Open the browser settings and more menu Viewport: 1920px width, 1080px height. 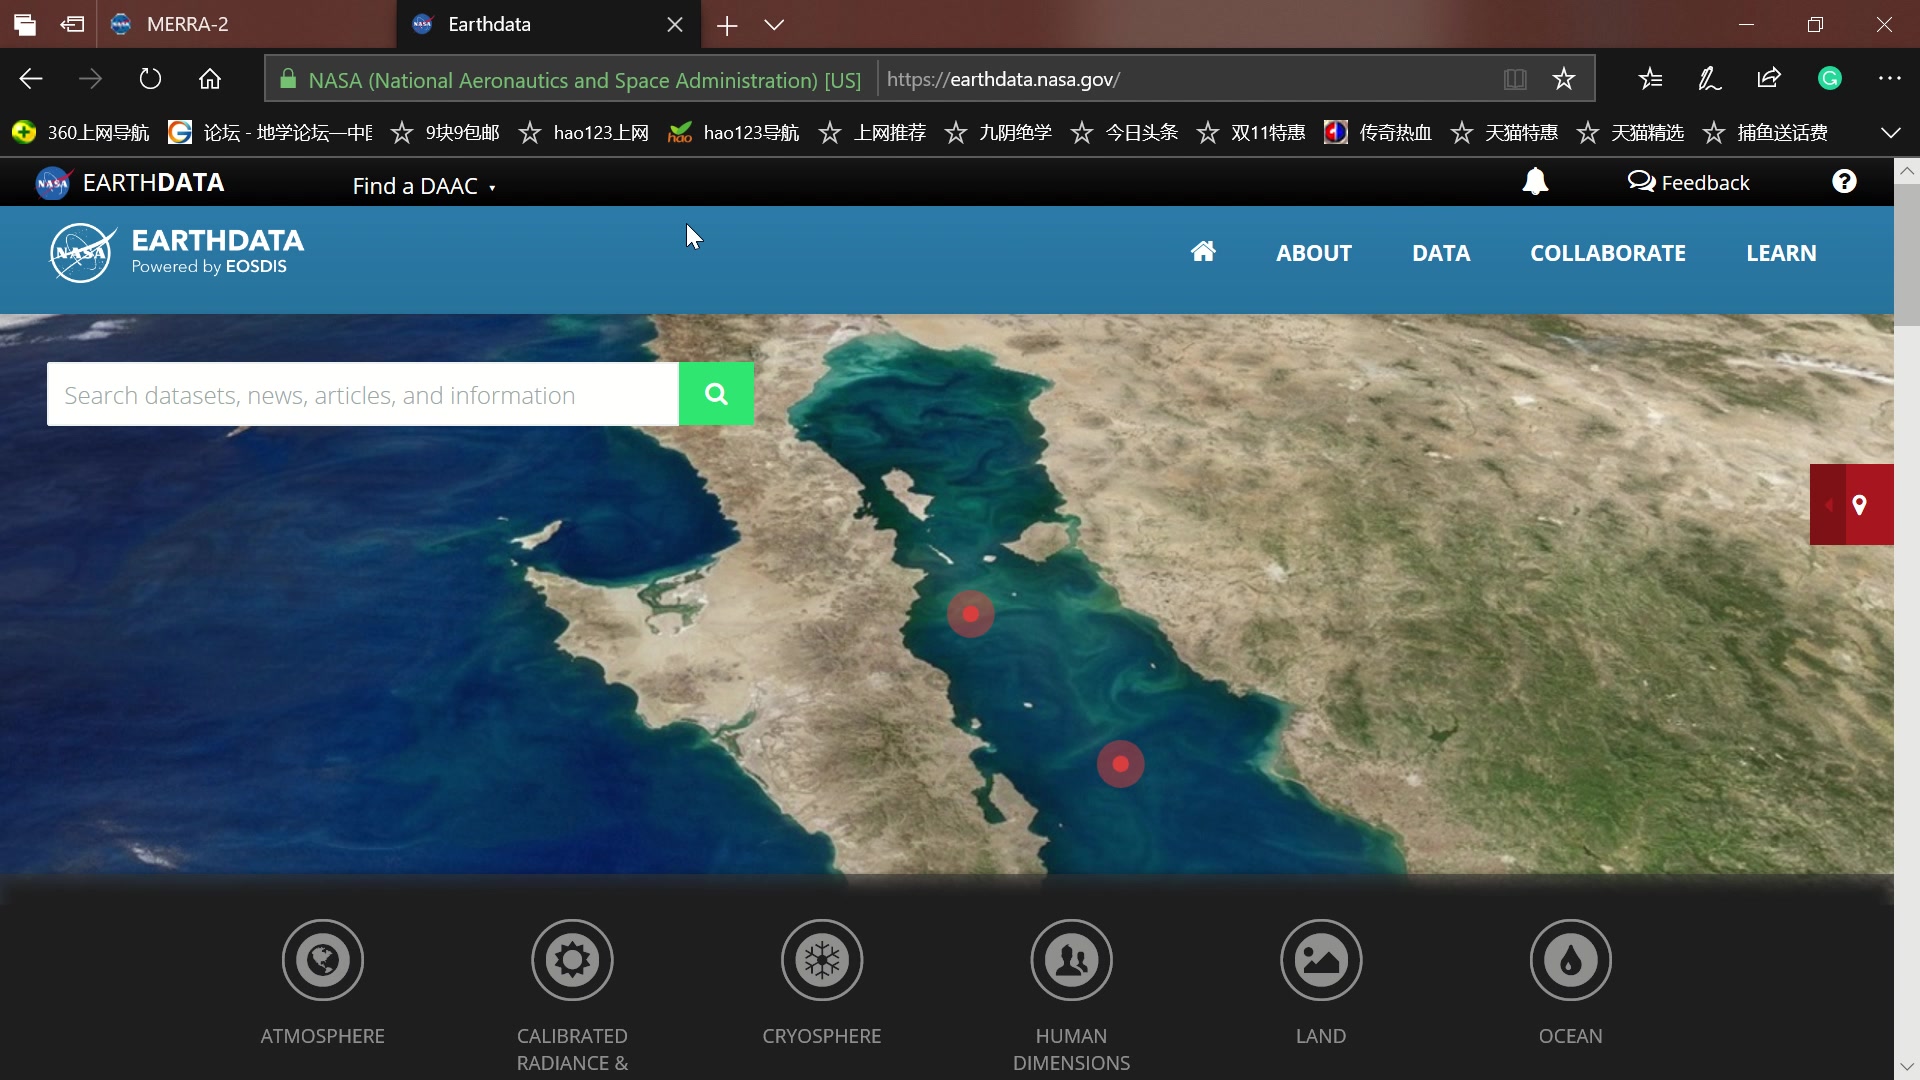coord(1889,79)
